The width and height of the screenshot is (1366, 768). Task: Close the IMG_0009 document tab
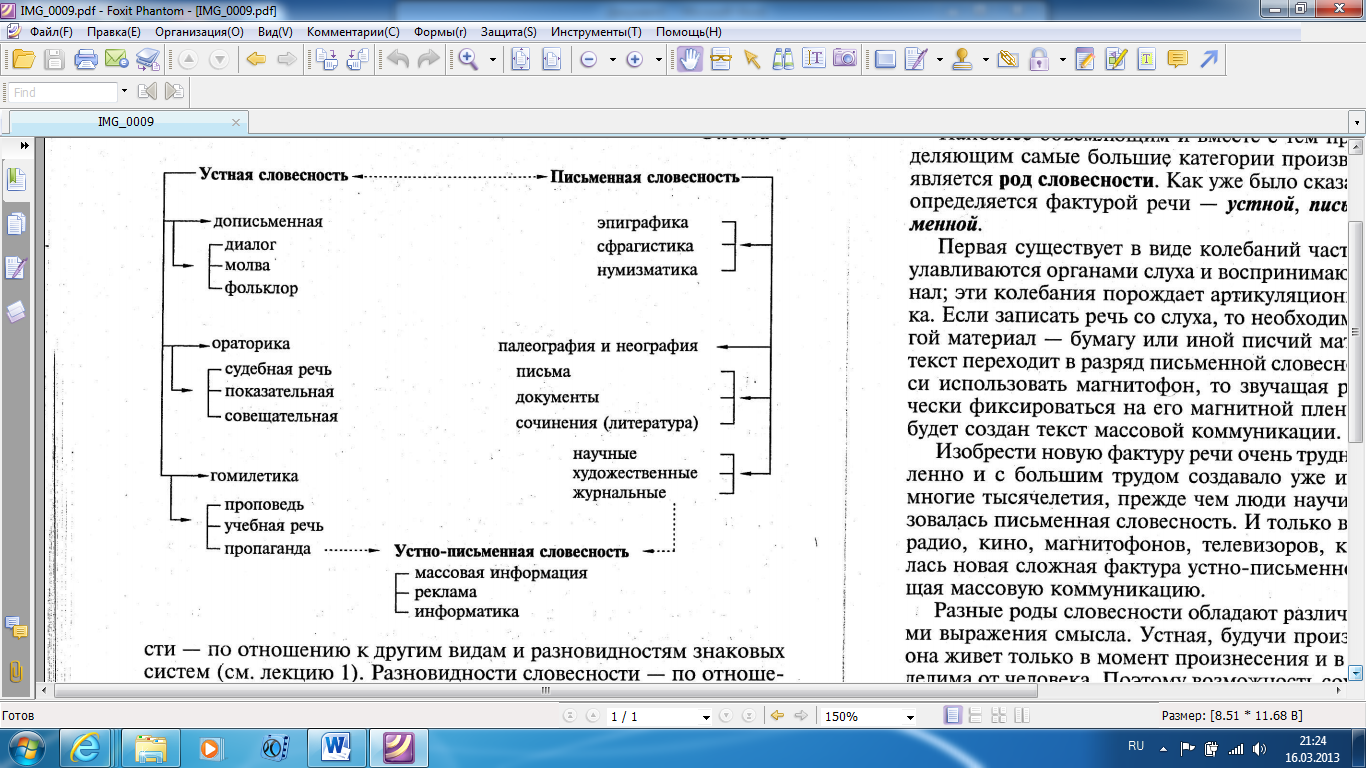[236, 123]
